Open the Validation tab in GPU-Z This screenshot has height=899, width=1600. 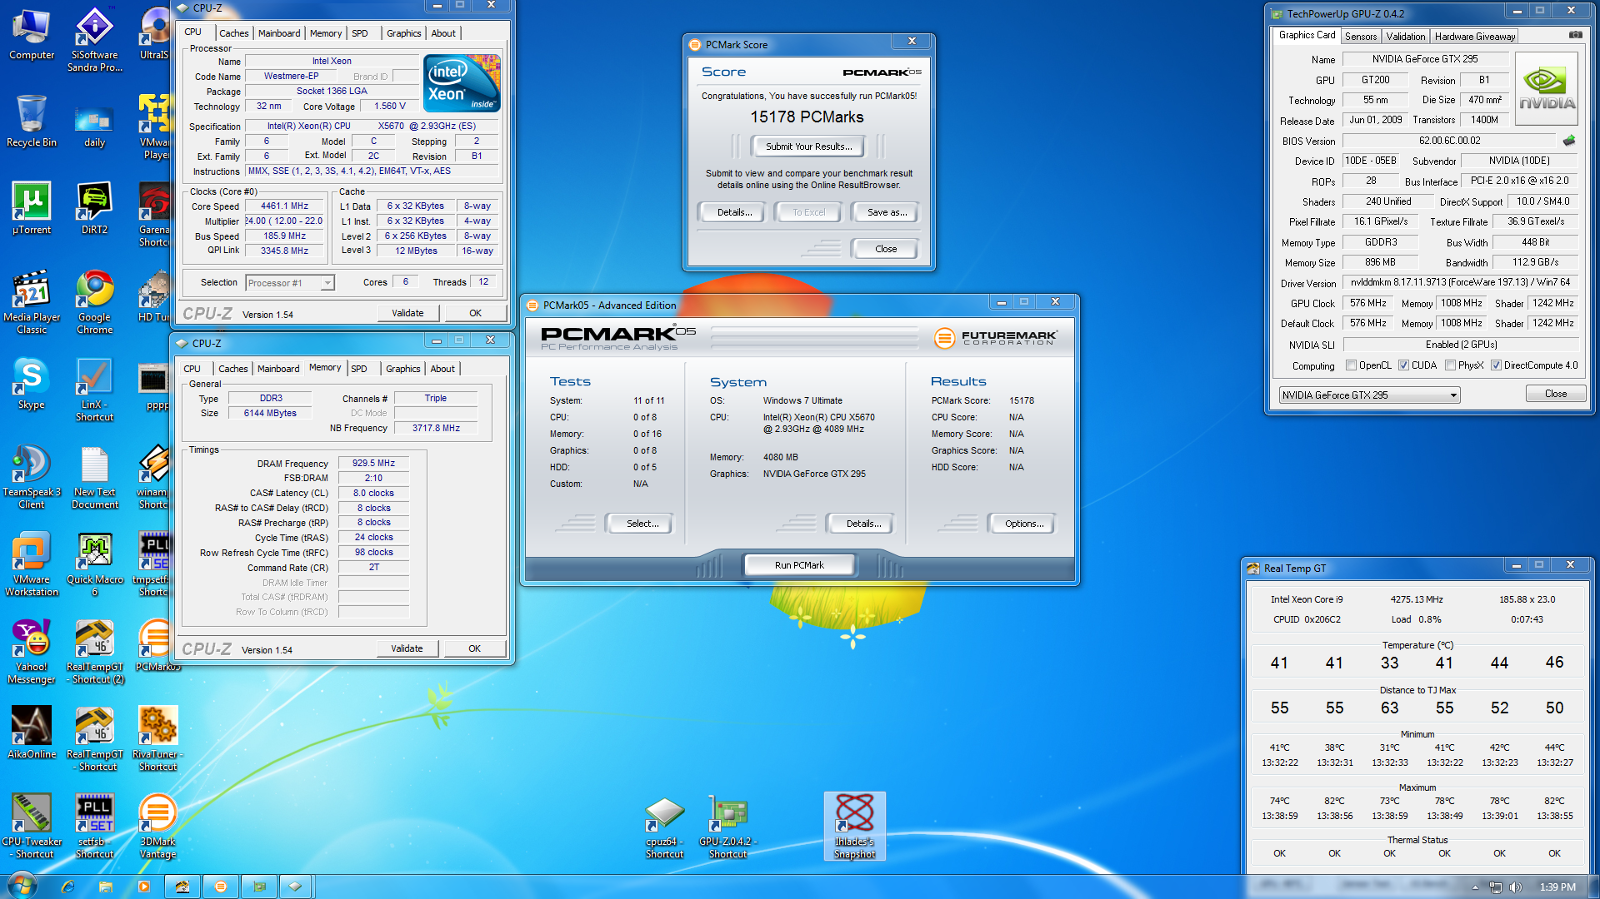pos(1405,36)
